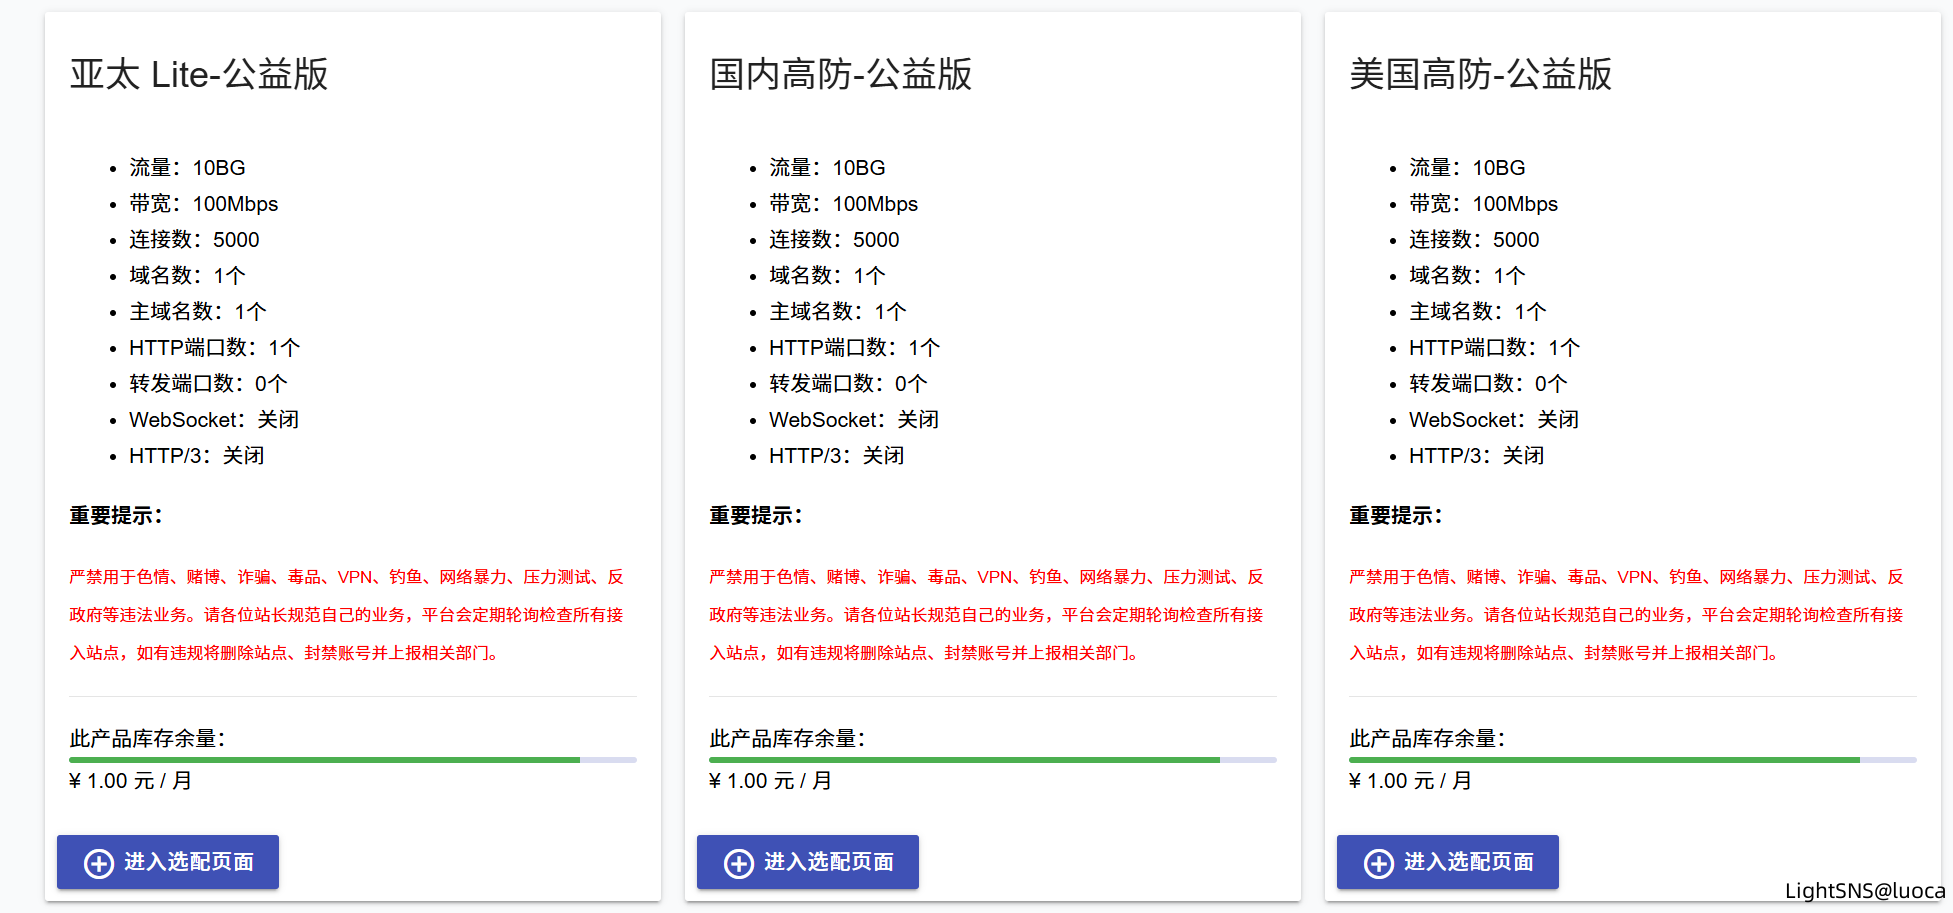This screenshot has width=1953, height=913.
Task: Open 进入选配页面 for 美国高防-公益版
Action: [1448, 862]
